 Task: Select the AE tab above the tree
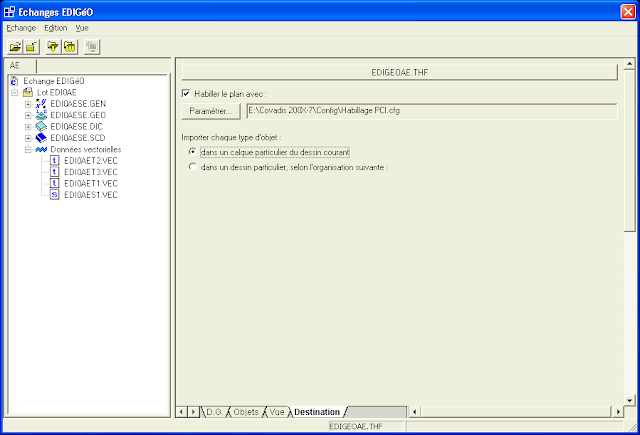[15, 66]
